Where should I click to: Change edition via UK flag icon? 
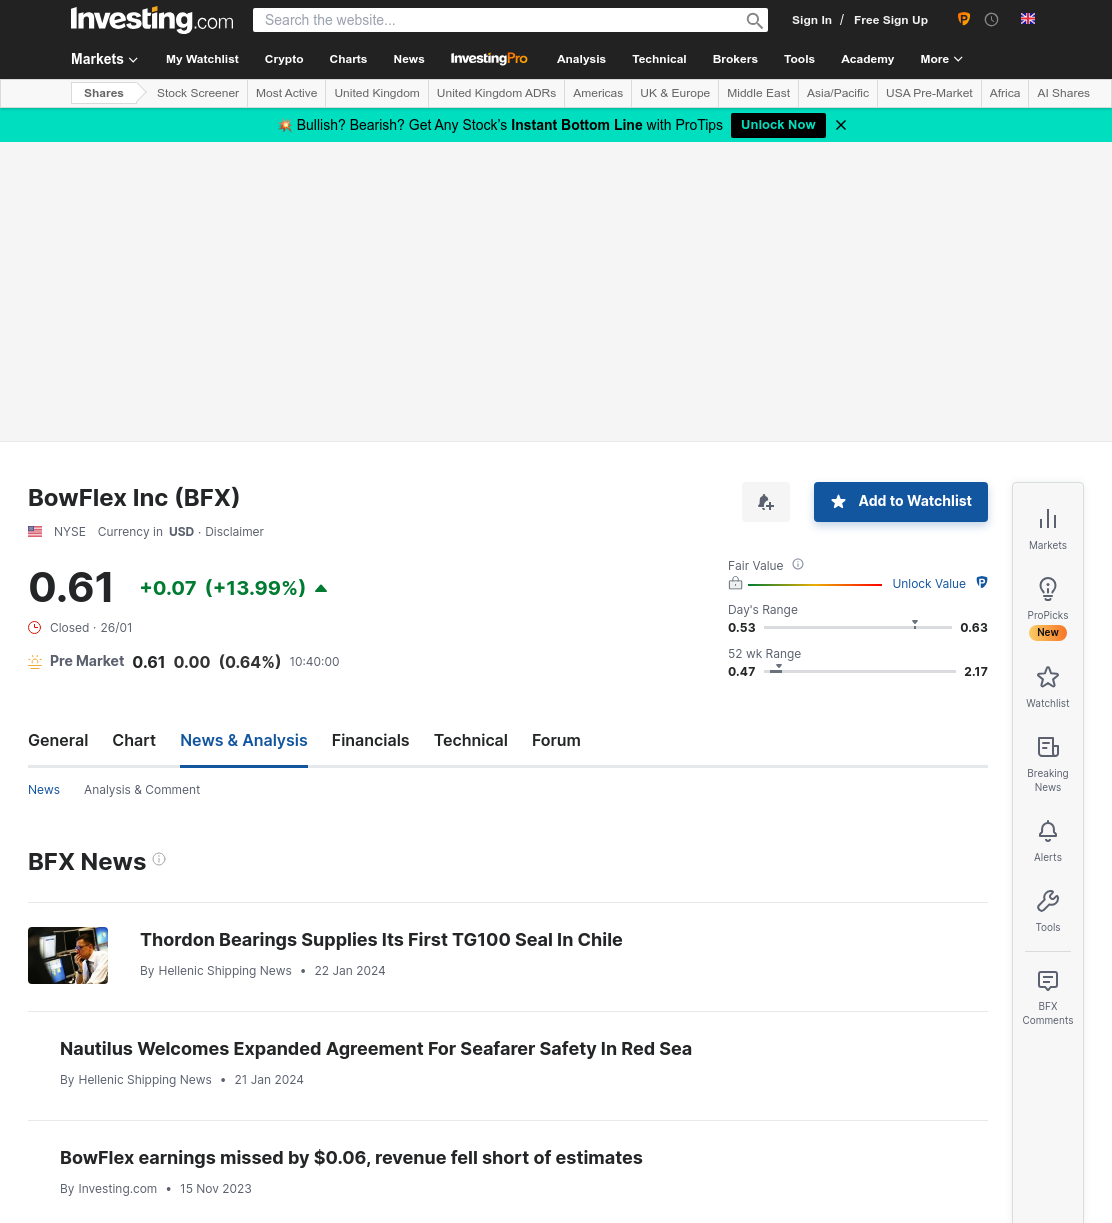pyautogui.click(x=1028, y=19)
